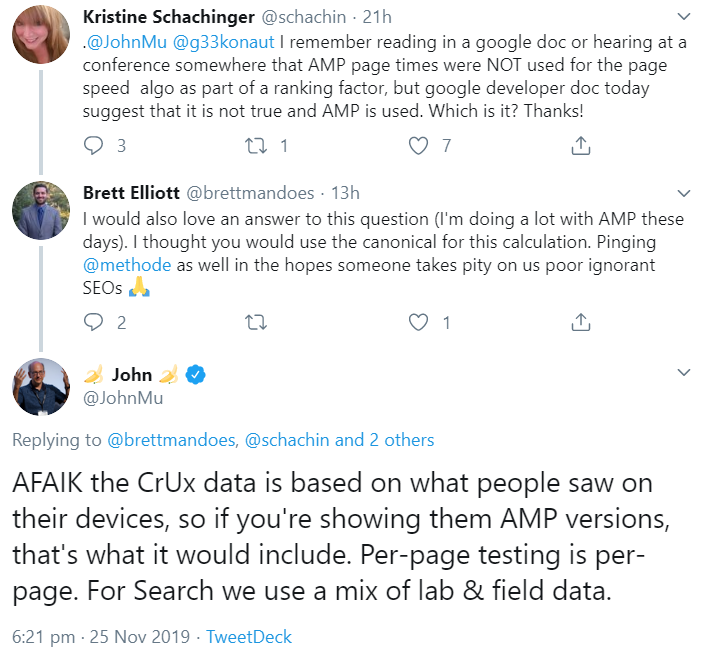
Task: Like Brett Elliott's tweet
Action: [420, 322]
